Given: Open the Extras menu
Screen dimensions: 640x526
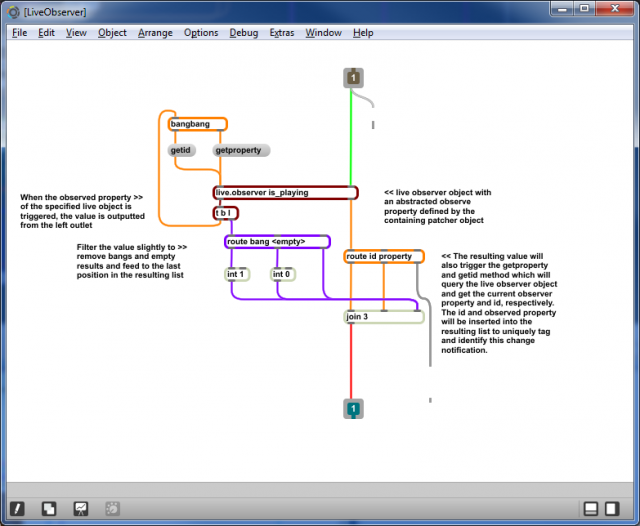Looking at the screenshot, I should tap(282, 33).
